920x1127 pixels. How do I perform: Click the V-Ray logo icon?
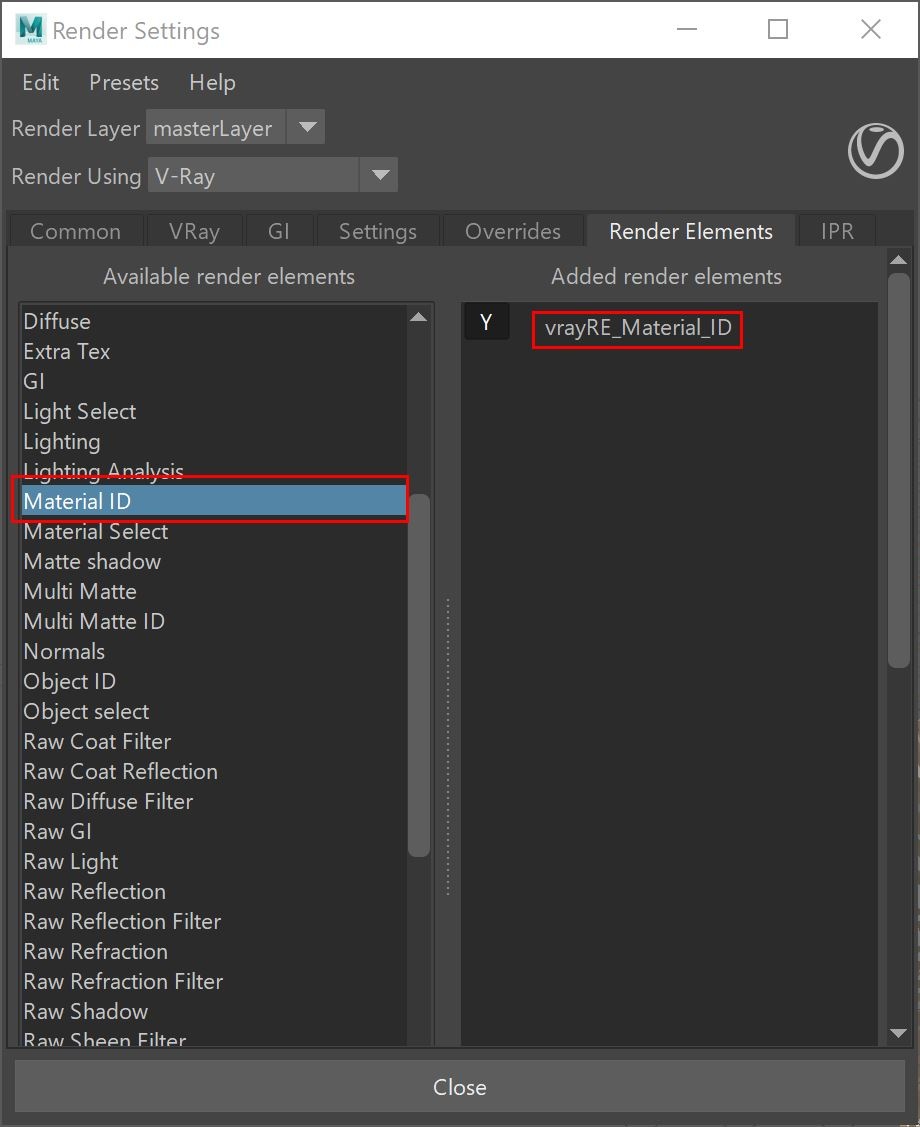tap(875, 150)
